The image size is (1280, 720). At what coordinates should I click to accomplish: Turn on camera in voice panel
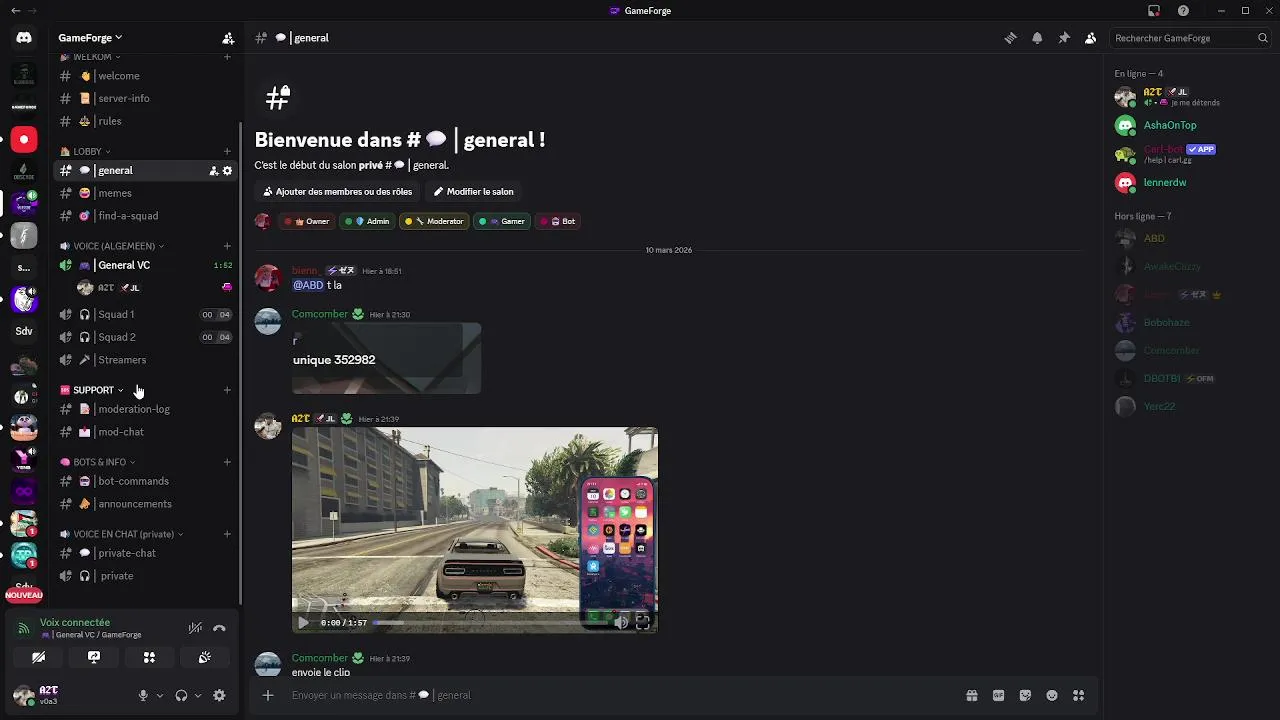pos(38,657)
